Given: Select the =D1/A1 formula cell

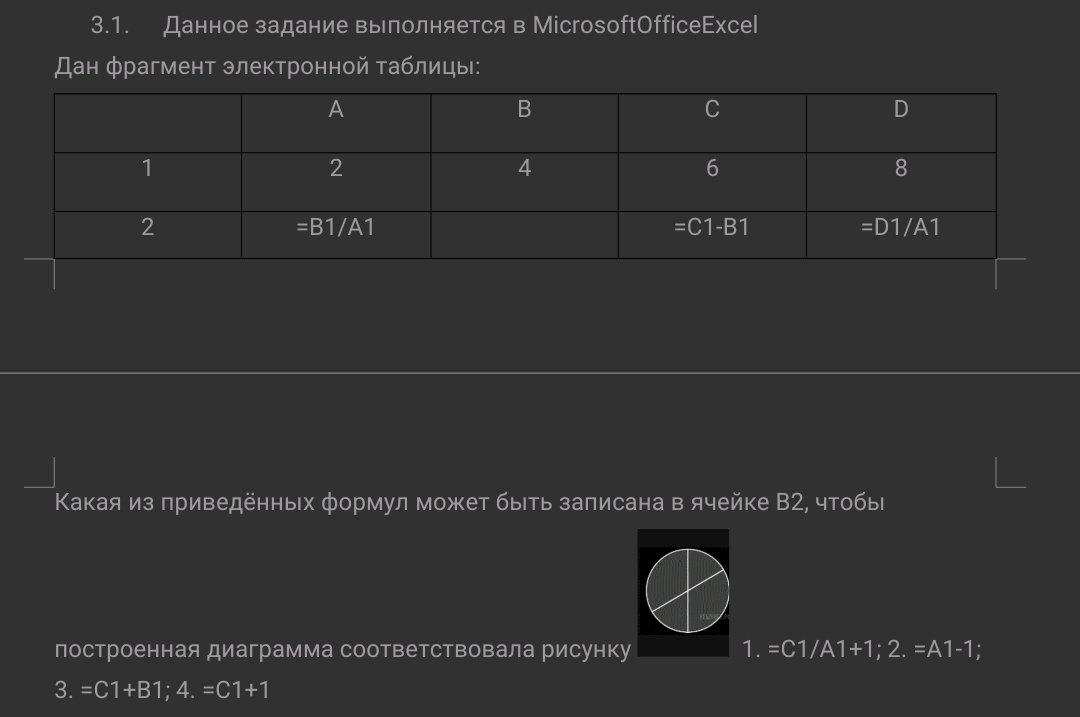Looking at the screenshot, I should point(901,235).
